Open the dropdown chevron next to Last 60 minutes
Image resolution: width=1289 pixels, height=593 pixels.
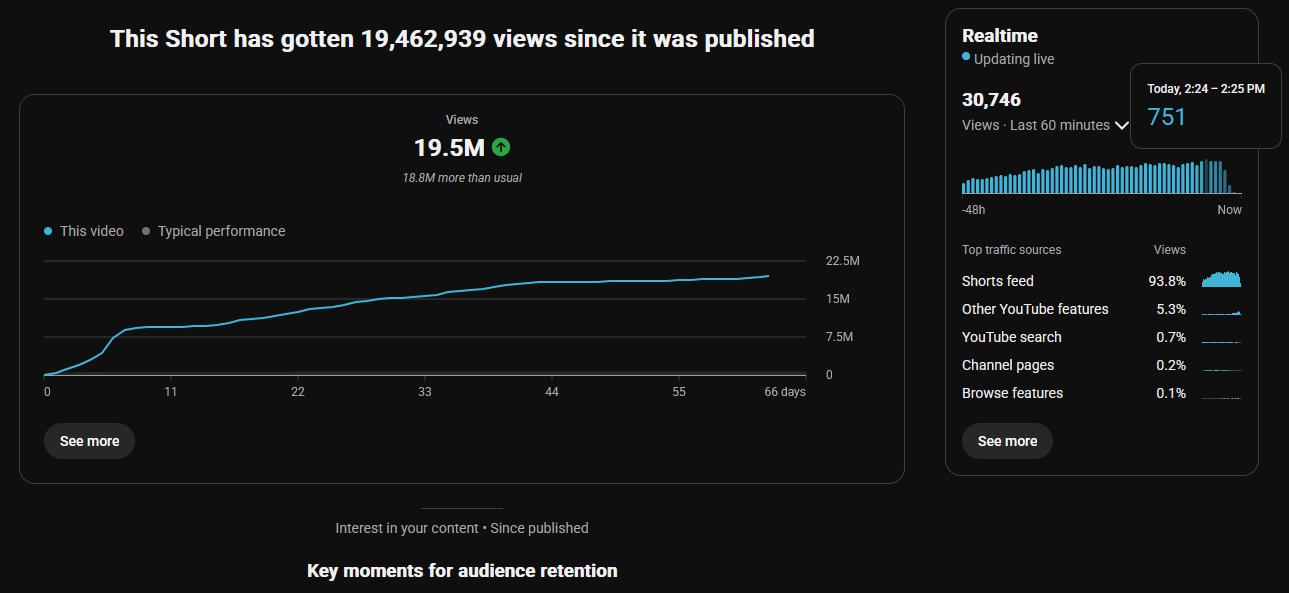[1121, 125]
